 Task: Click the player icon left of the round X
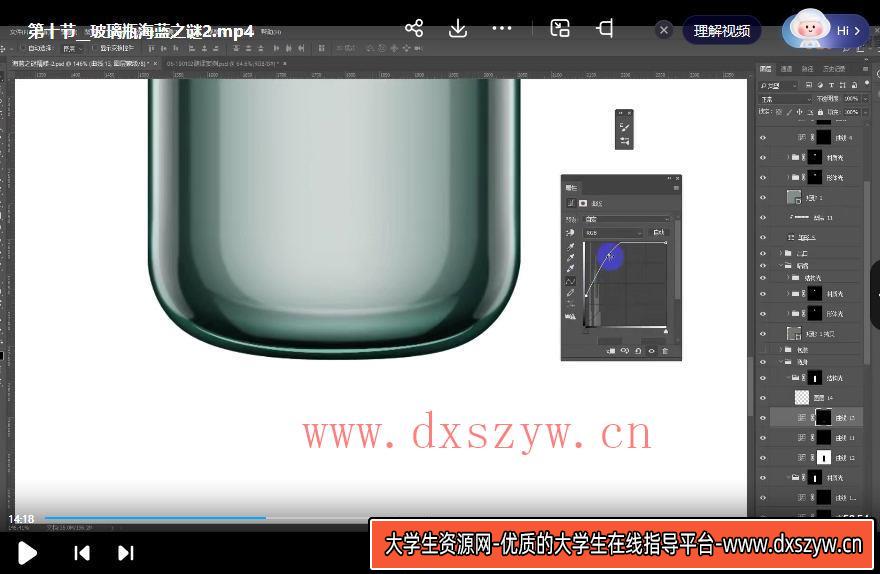(x=604, y=28)
